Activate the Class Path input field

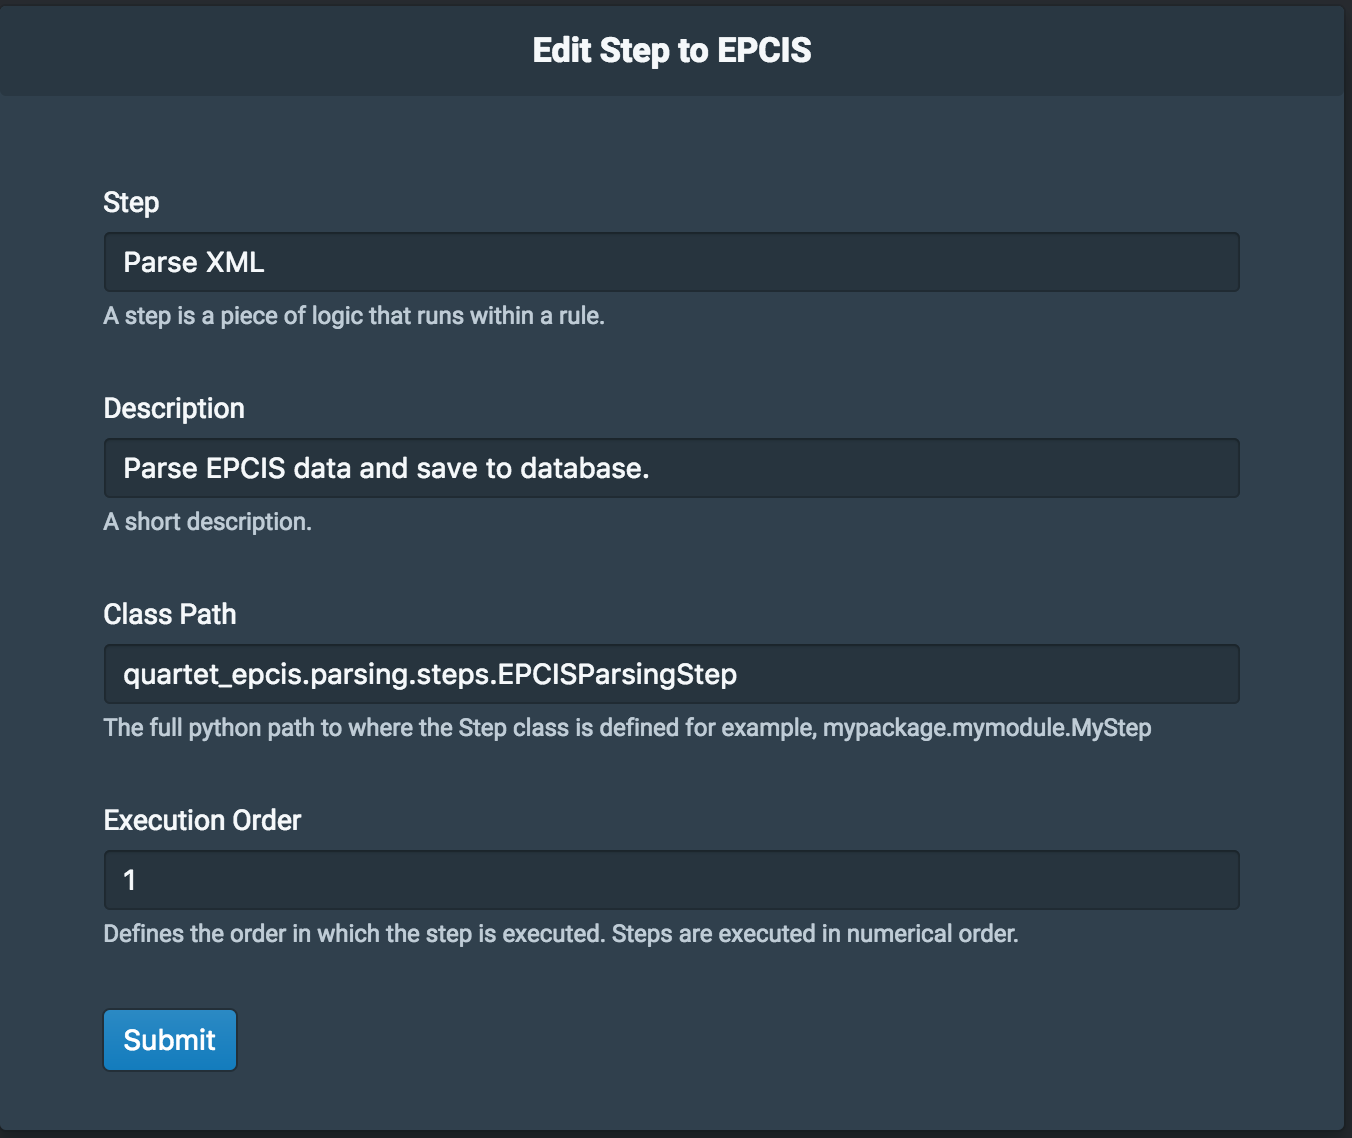coord(672,674)
